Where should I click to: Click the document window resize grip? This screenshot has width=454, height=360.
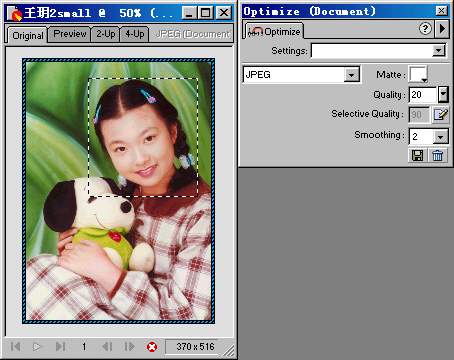point(229,350)
